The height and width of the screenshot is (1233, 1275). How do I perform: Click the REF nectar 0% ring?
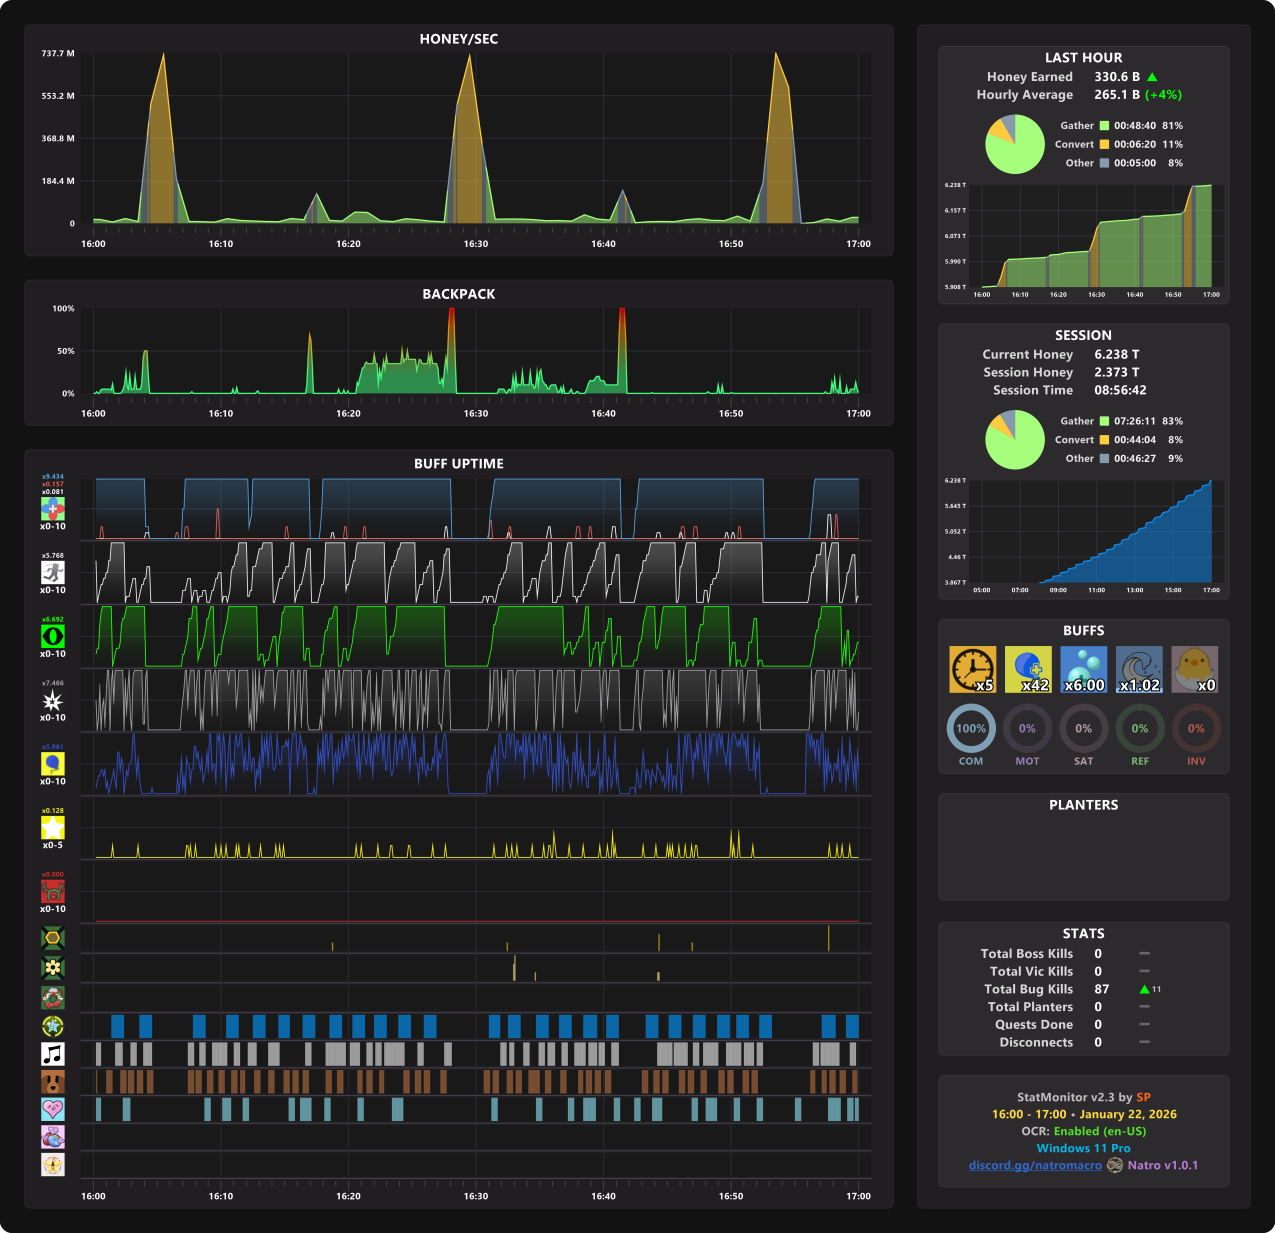(1140, 728)
